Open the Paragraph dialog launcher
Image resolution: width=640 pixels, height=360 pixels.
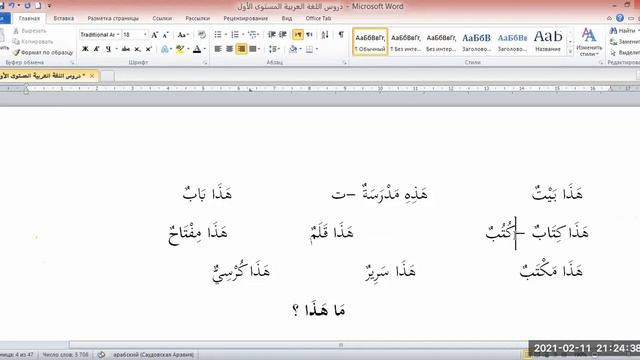coord(344,63)
